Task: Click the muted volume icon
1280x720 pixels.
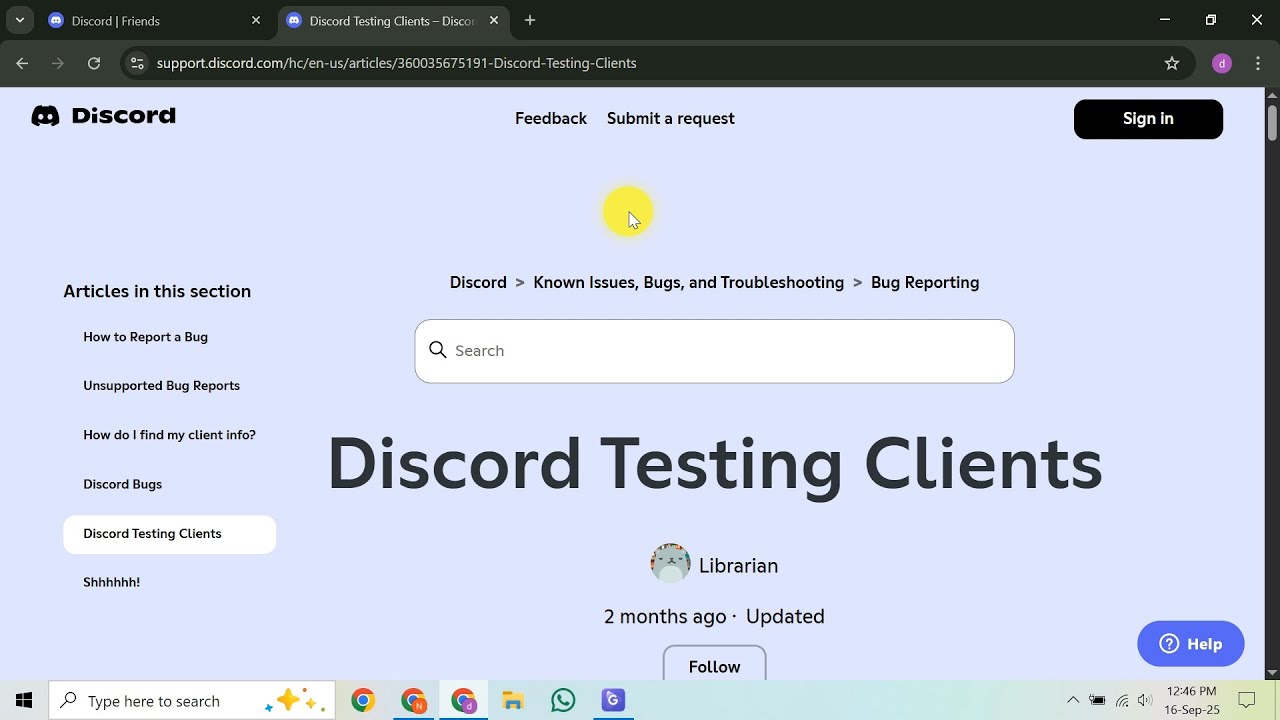Action: point(1146,701)
